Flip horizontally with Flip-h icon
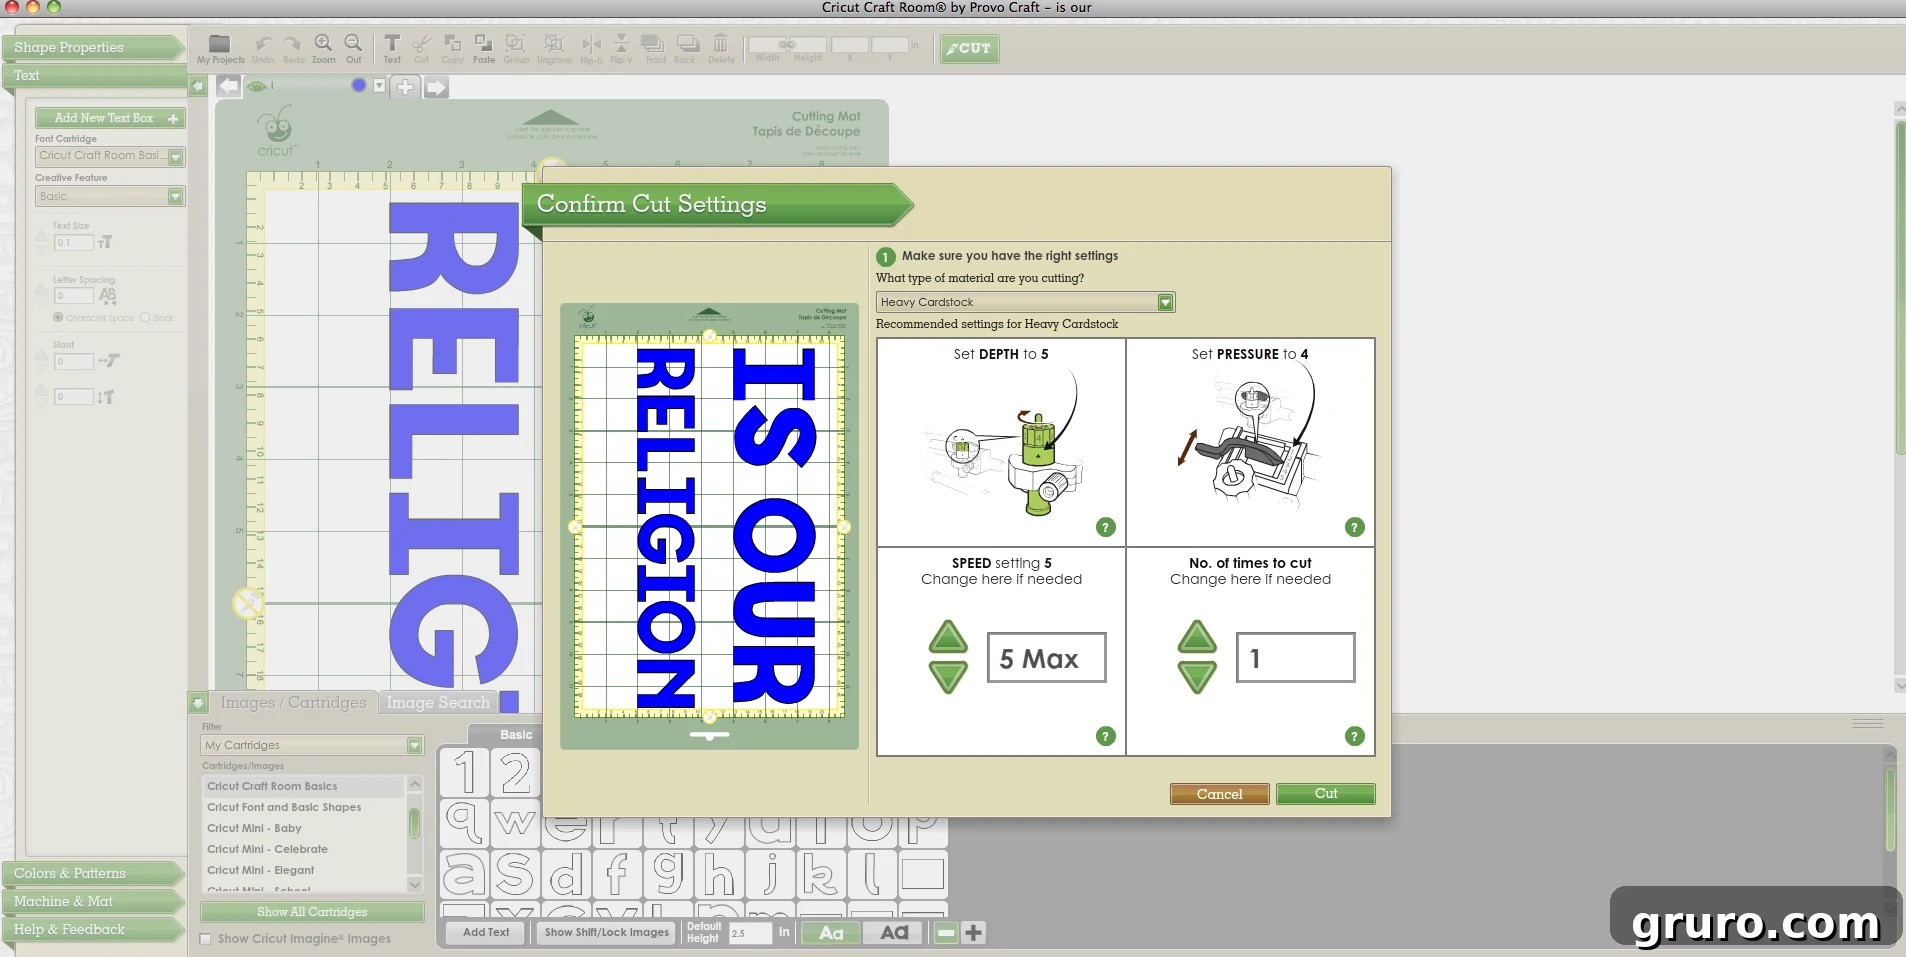This screenshot has height=957, width=1906. tap(592, 48)
